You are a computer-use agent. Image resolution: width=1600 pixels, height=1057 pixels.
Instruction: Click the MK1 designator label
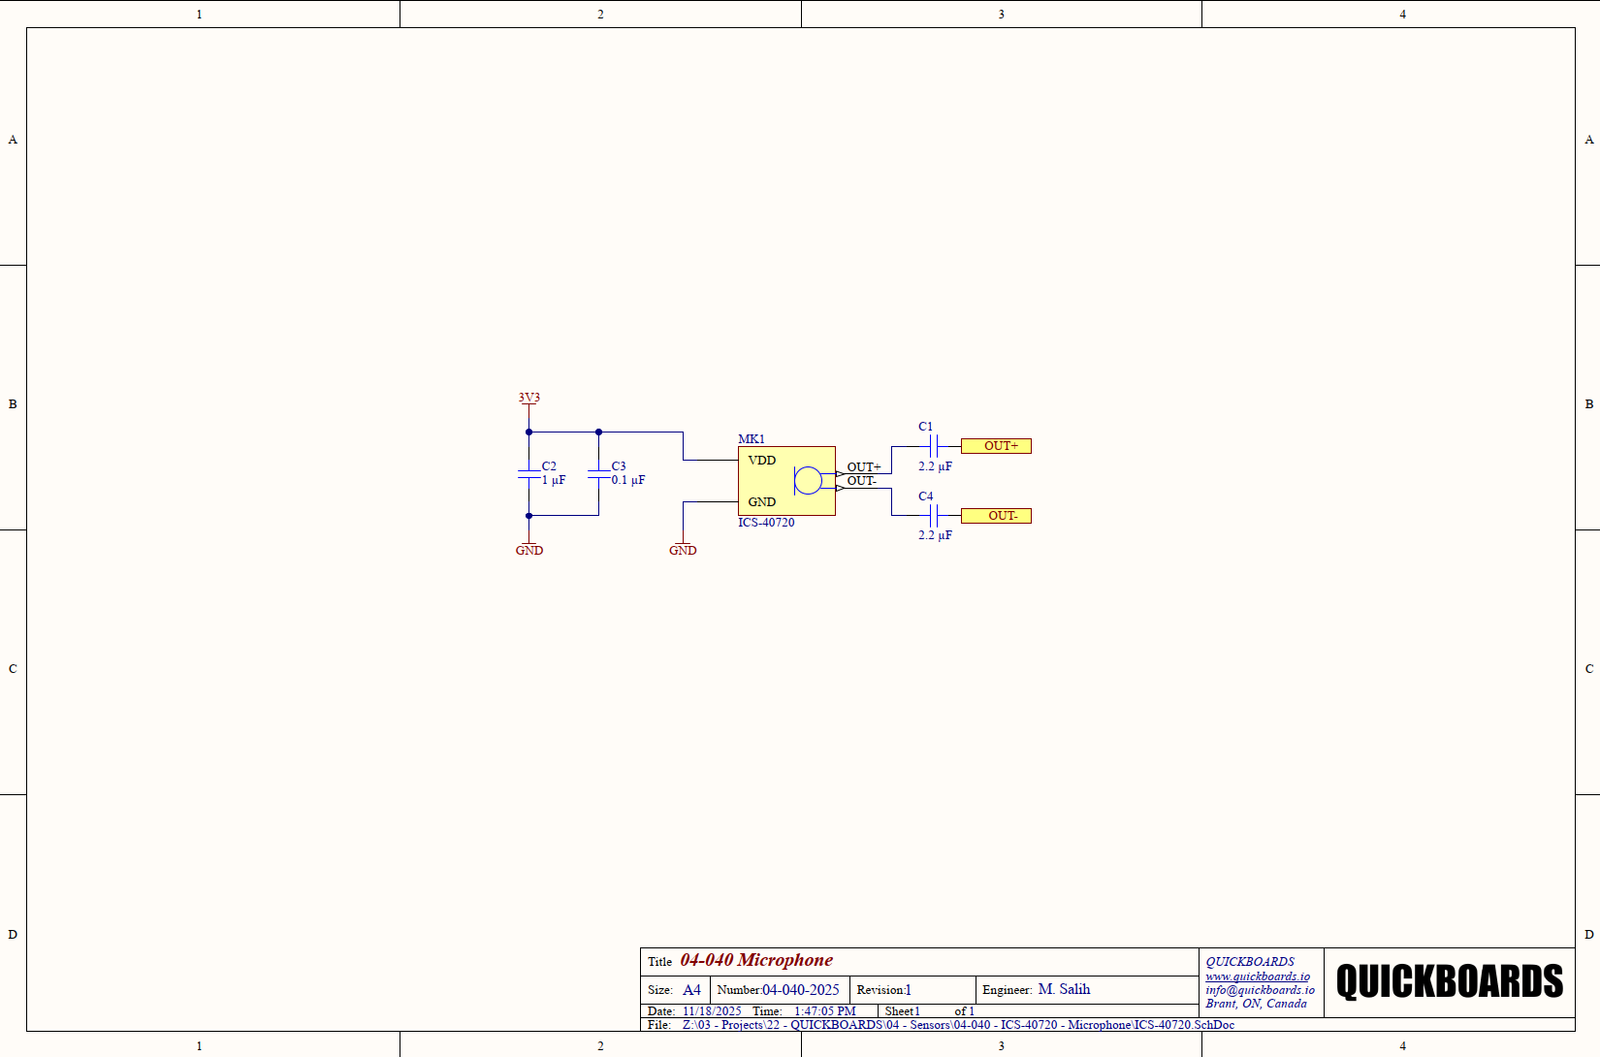(x=751, y=439)
